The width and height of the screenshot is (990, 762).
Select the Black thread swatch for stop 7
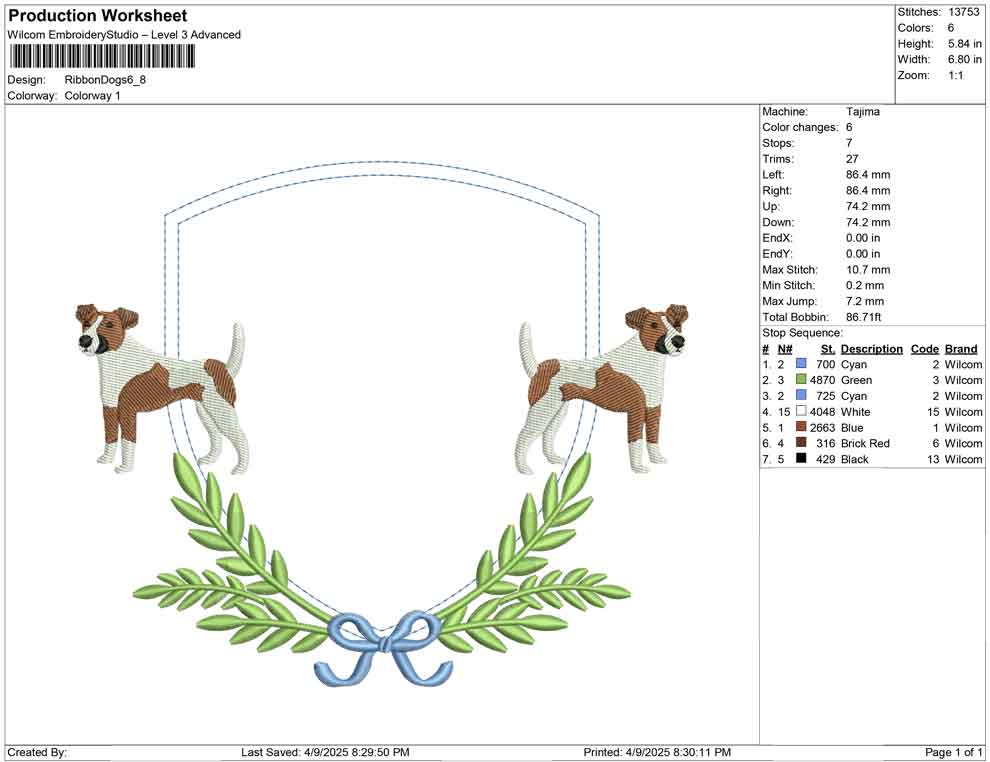[799, 459]
